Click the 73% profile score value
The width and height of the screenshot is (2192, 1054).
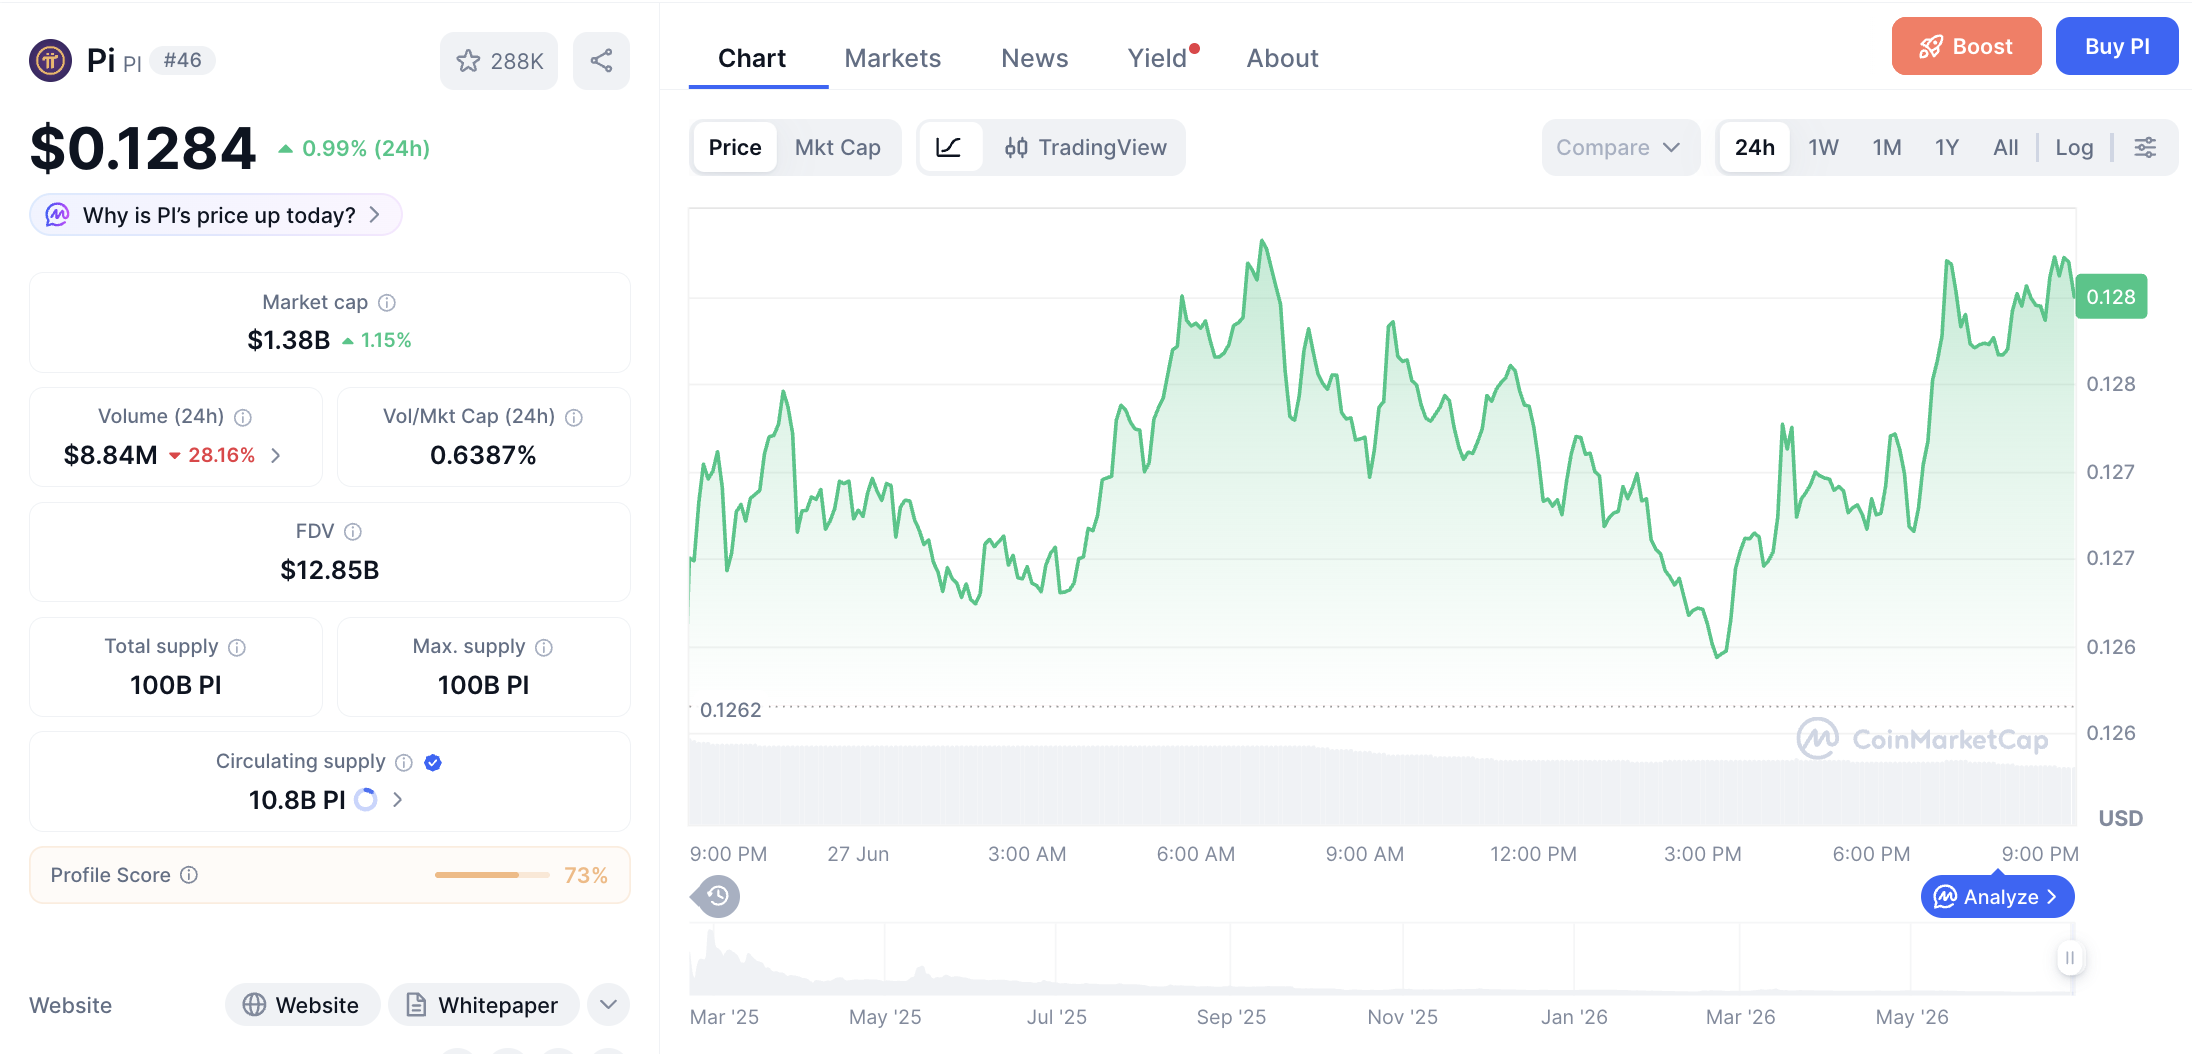click(x=586, y=875)
